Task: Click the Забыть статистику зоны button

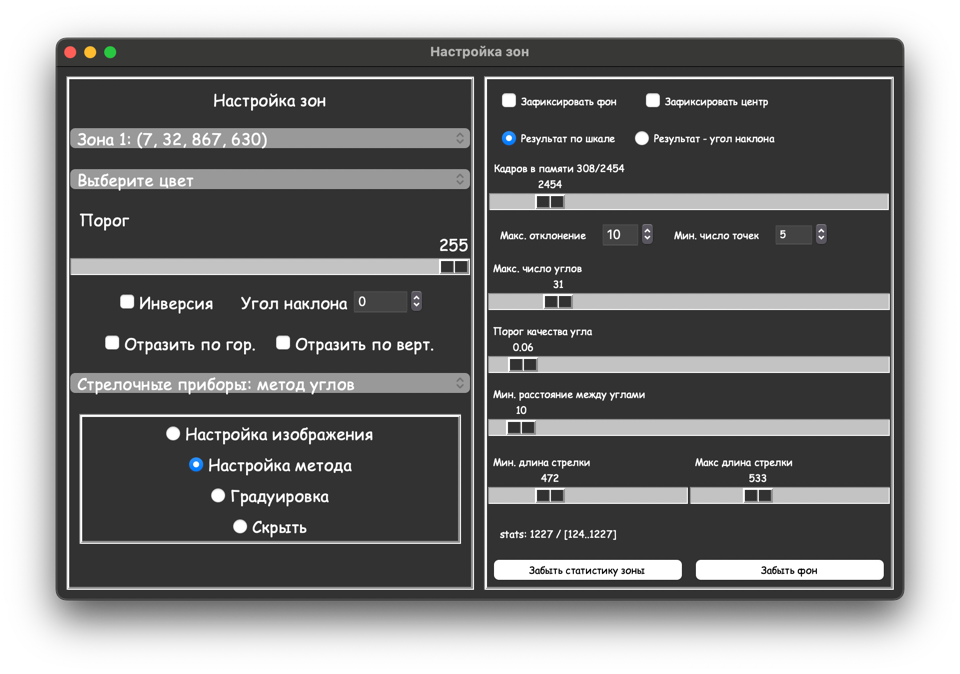Action: [x=587, y=570]
